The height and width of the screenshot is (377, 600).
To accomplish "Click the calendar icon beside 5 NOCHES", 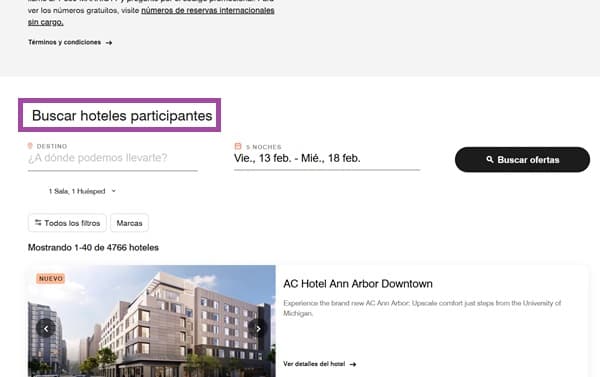I will pyautogui.click(x=238, y=146).
